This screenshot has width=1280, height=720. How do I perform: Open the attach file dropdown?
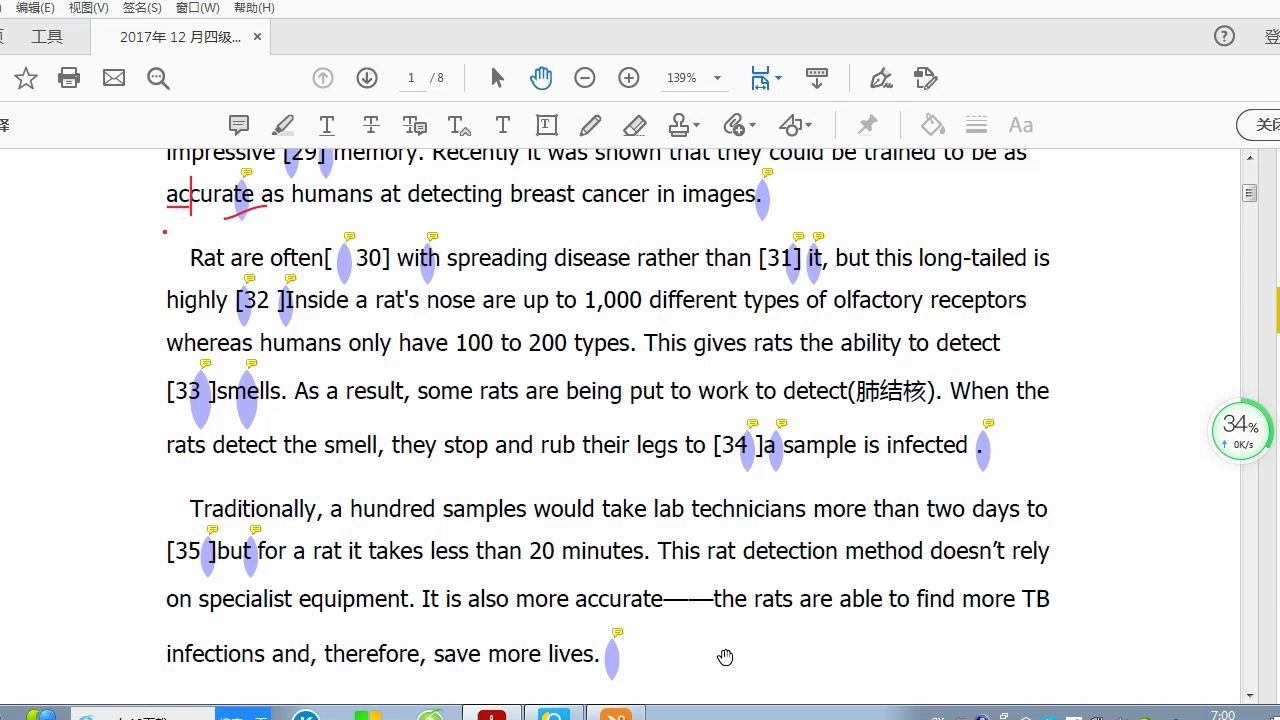point(740,125)
